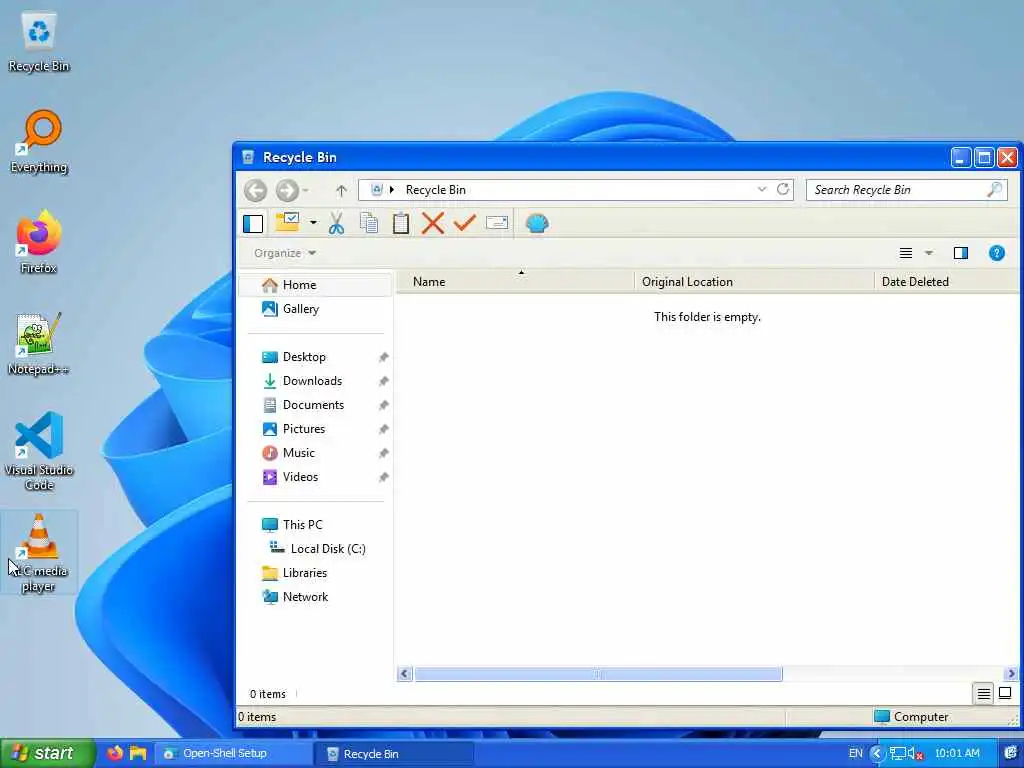
Task: Sort by the Date Deleted column header
Action: tap(947, 281)
